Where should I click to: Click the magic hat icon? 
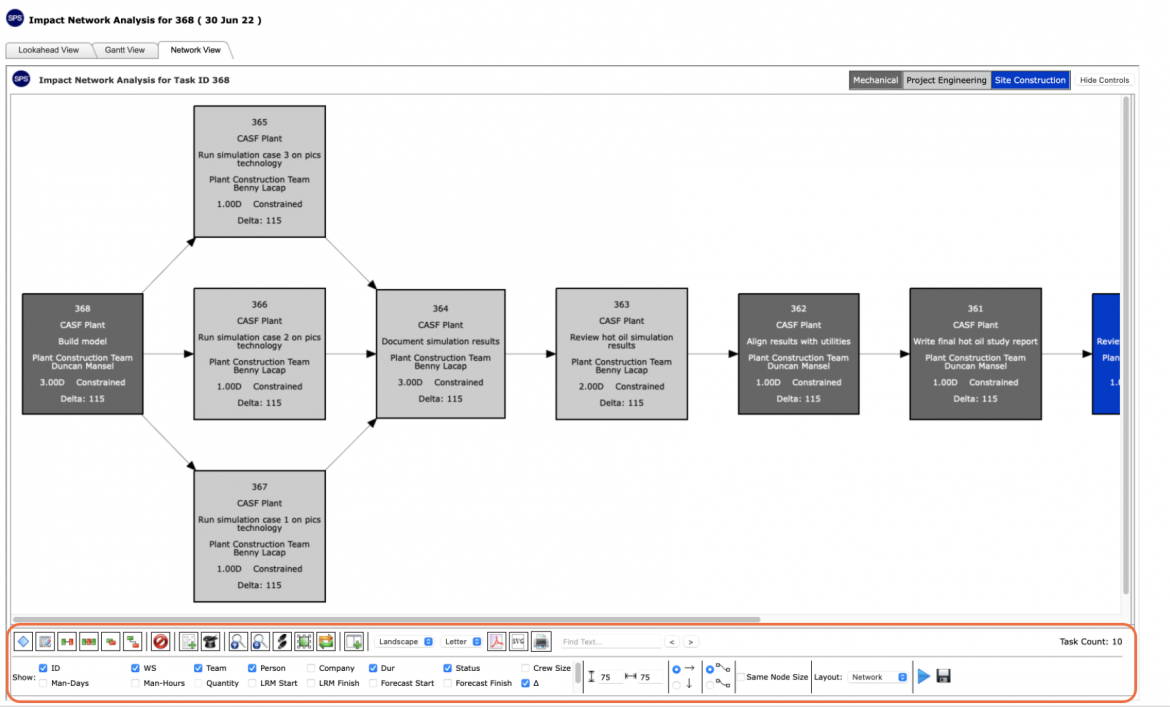[x=210, y=641]
